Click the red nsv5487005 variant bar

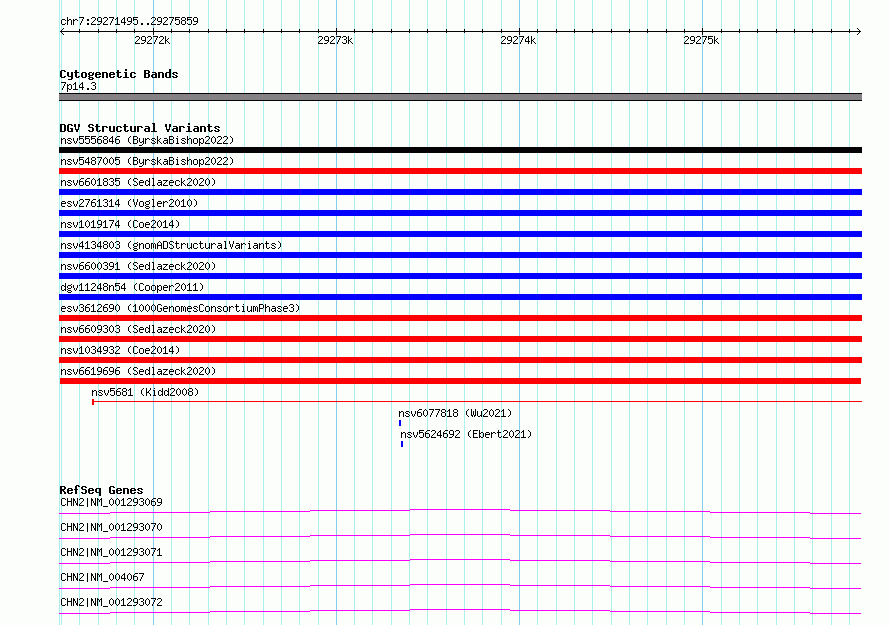[x=460, y=171]
